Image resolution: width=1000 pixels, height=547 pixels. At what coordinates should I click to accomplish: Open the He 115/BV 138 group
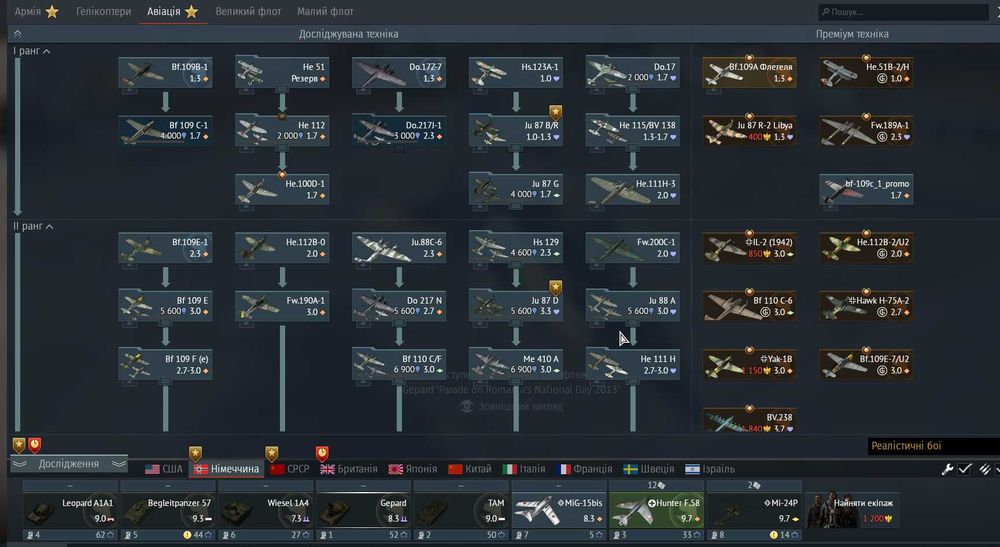pos(632,131)
